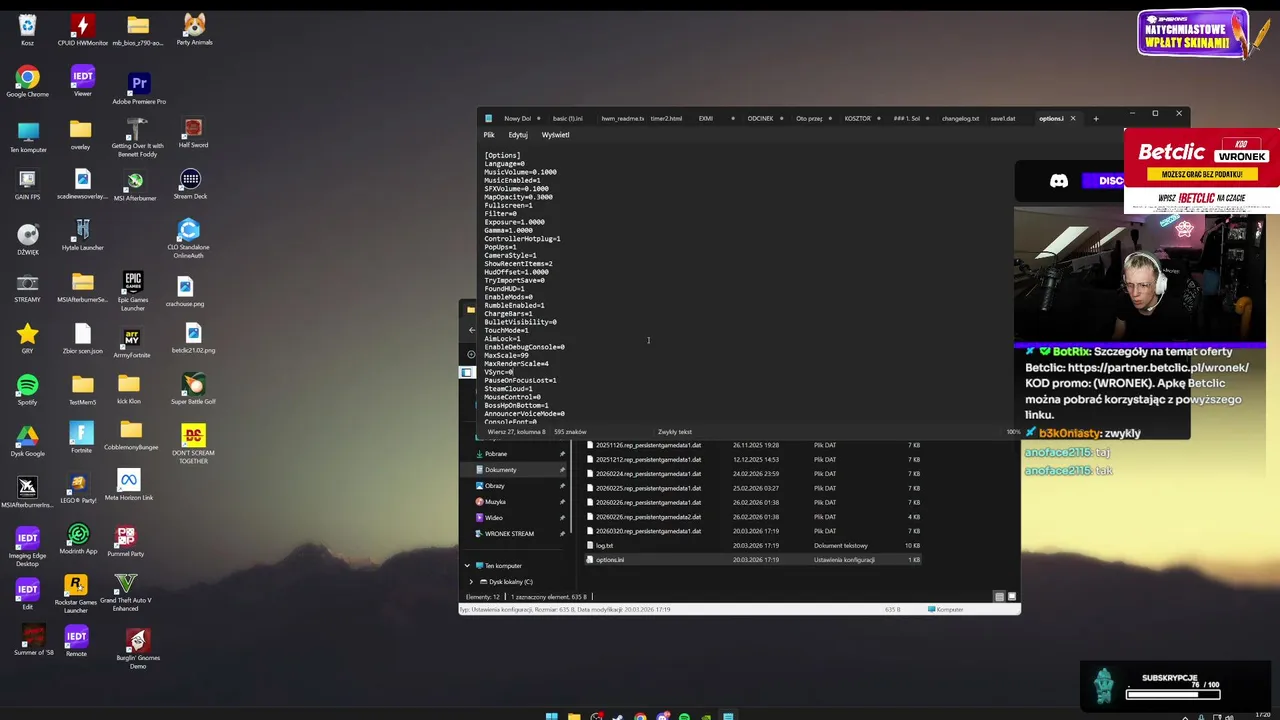Open the ArmyFortnite desktop shortcut
The width and height of the screenshot is (1280, 720).
click(131, 343)
